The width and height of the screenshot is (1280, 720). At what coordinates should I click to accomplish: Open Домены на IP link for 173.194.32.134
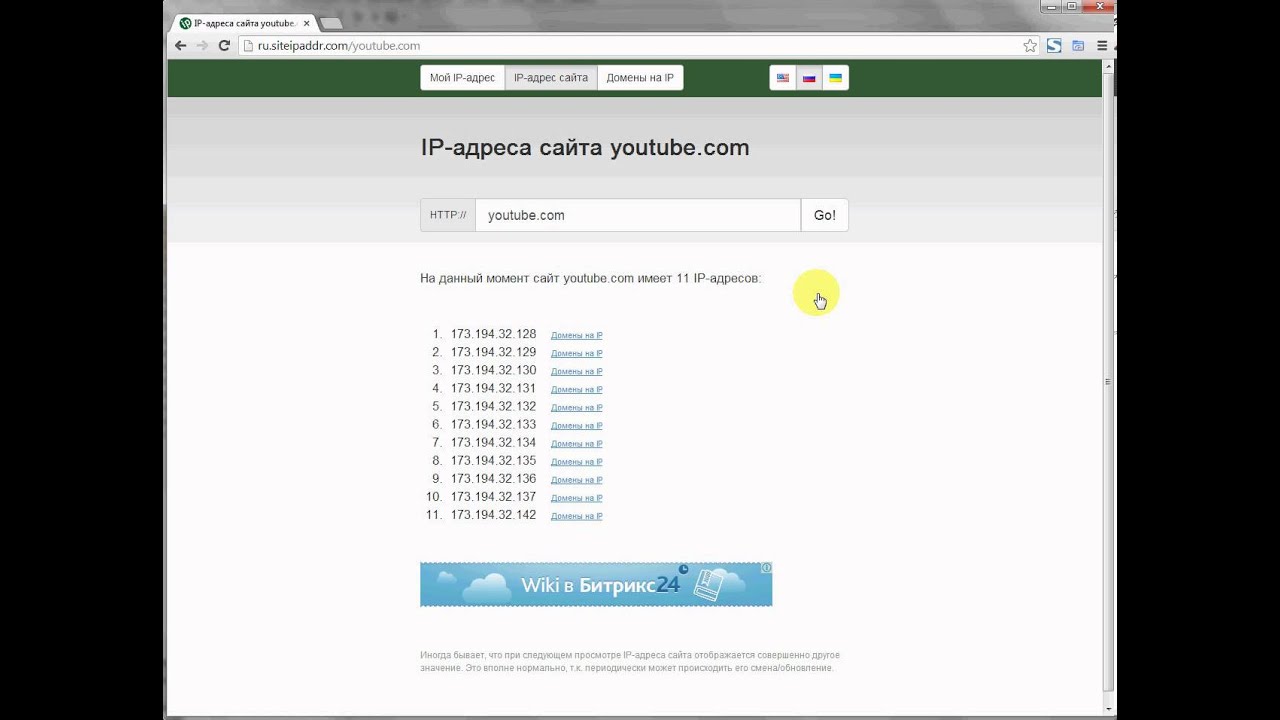click(x=577, y=444)
